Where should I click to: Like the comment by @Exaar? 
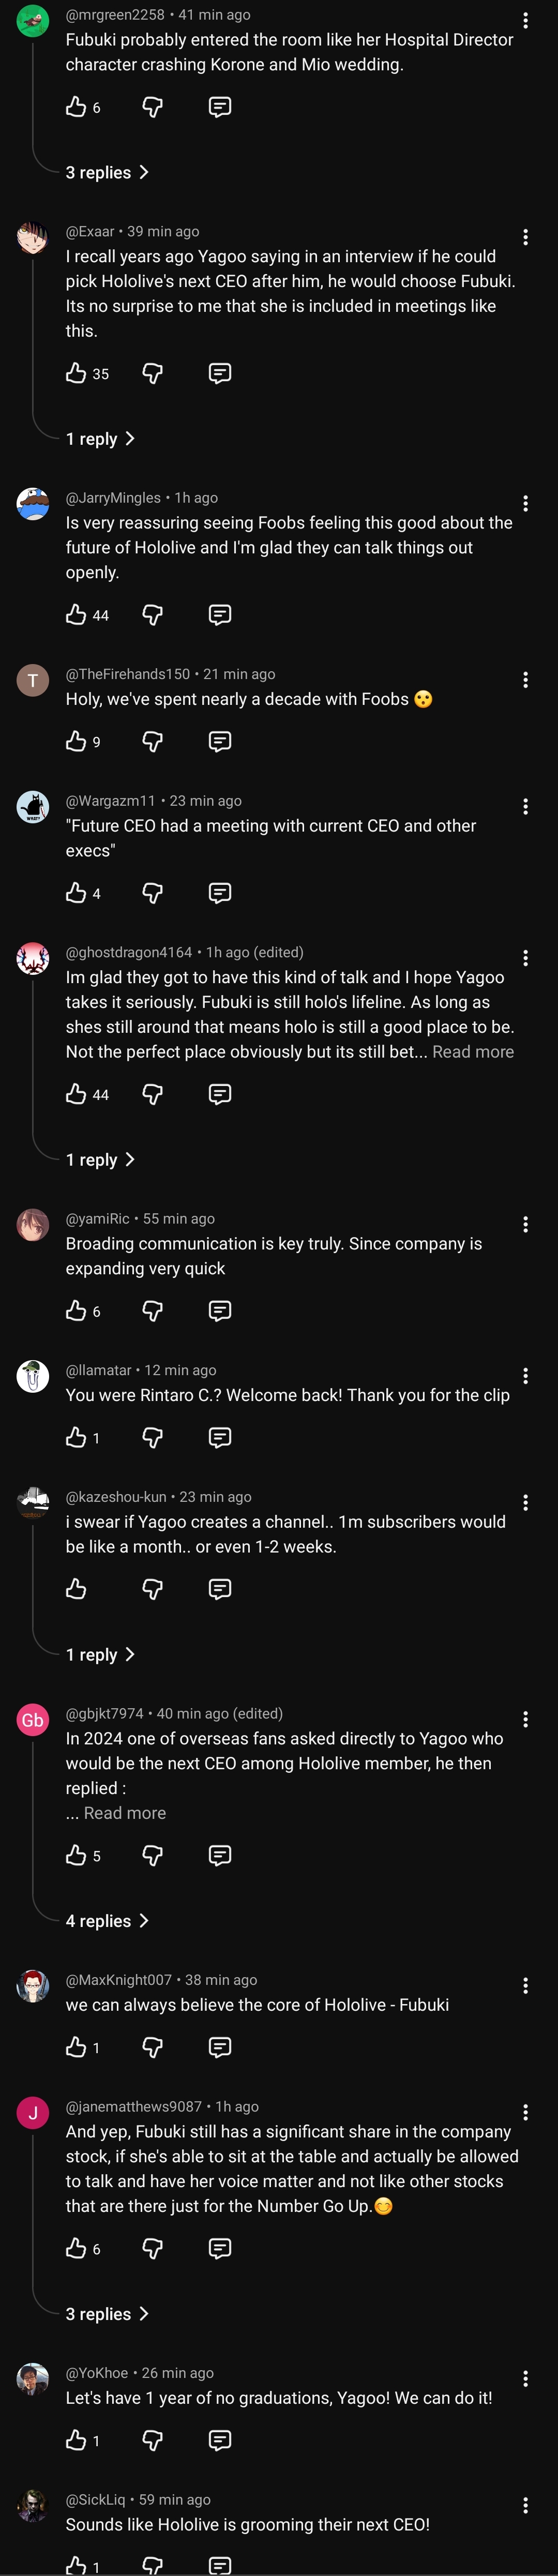point(76,373)
